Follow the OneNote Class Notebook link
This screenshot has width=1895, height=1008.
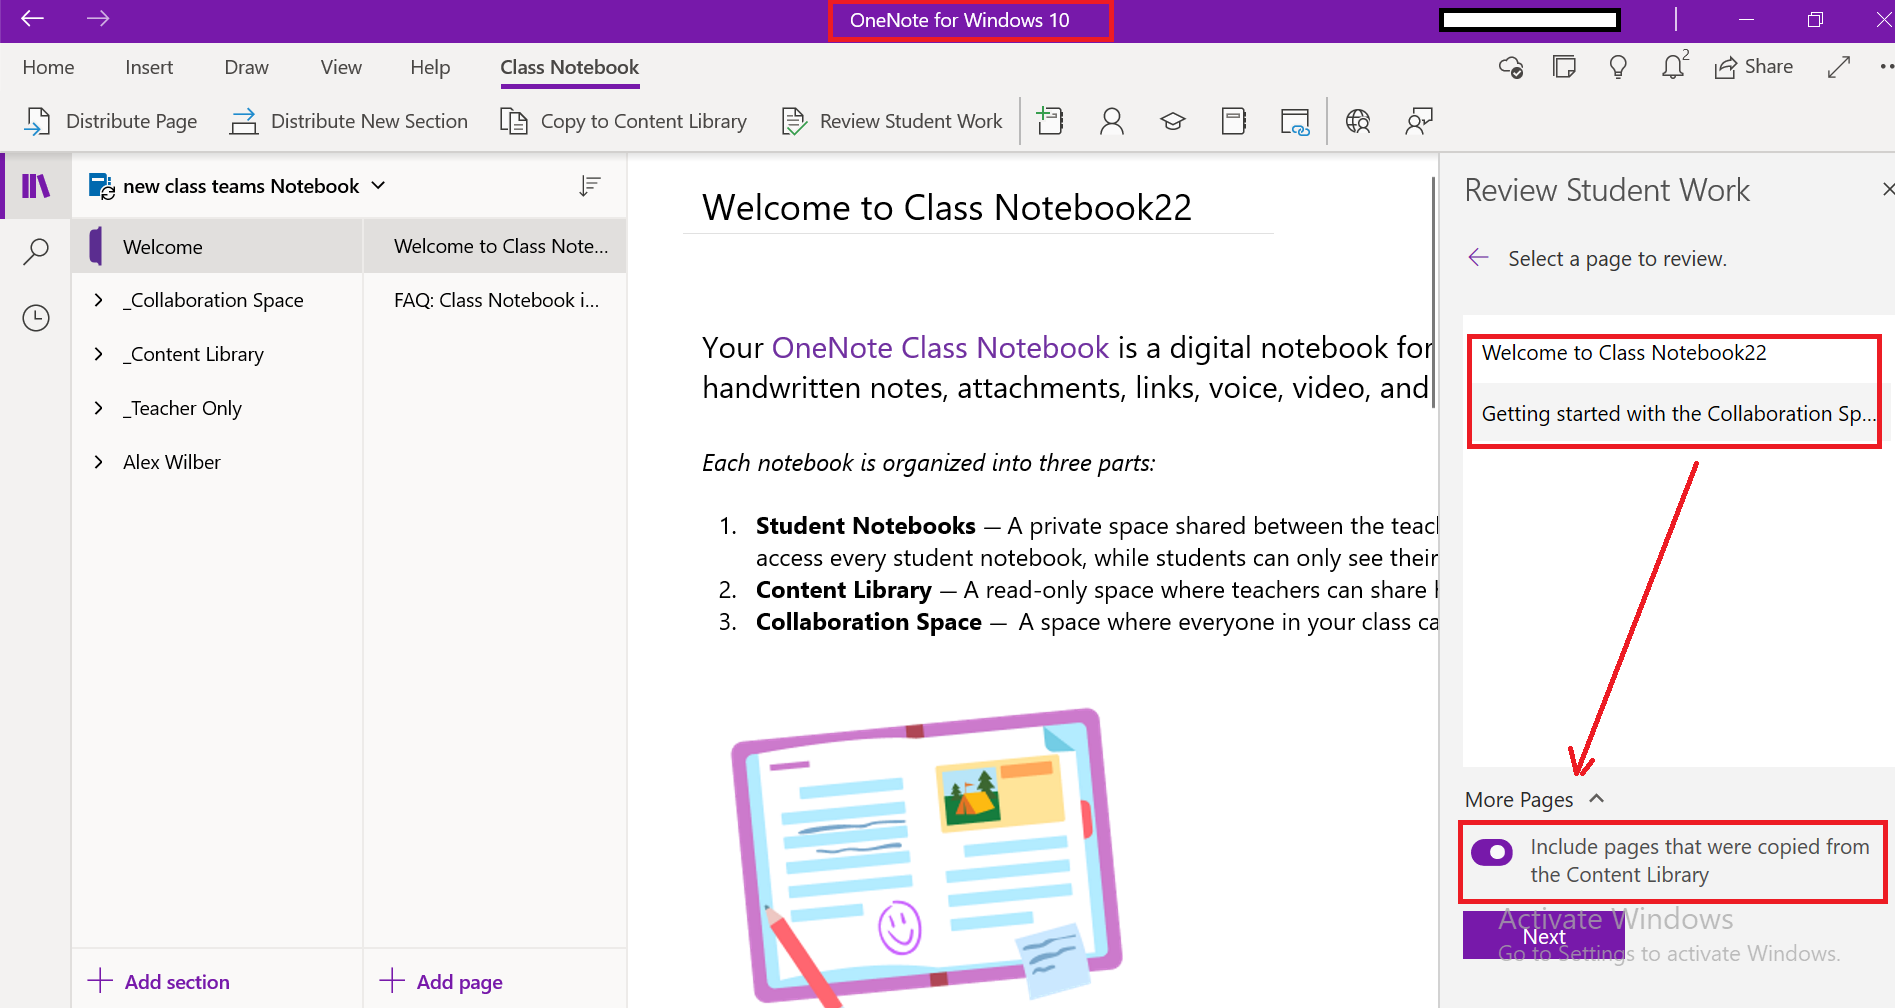point(940,347)
